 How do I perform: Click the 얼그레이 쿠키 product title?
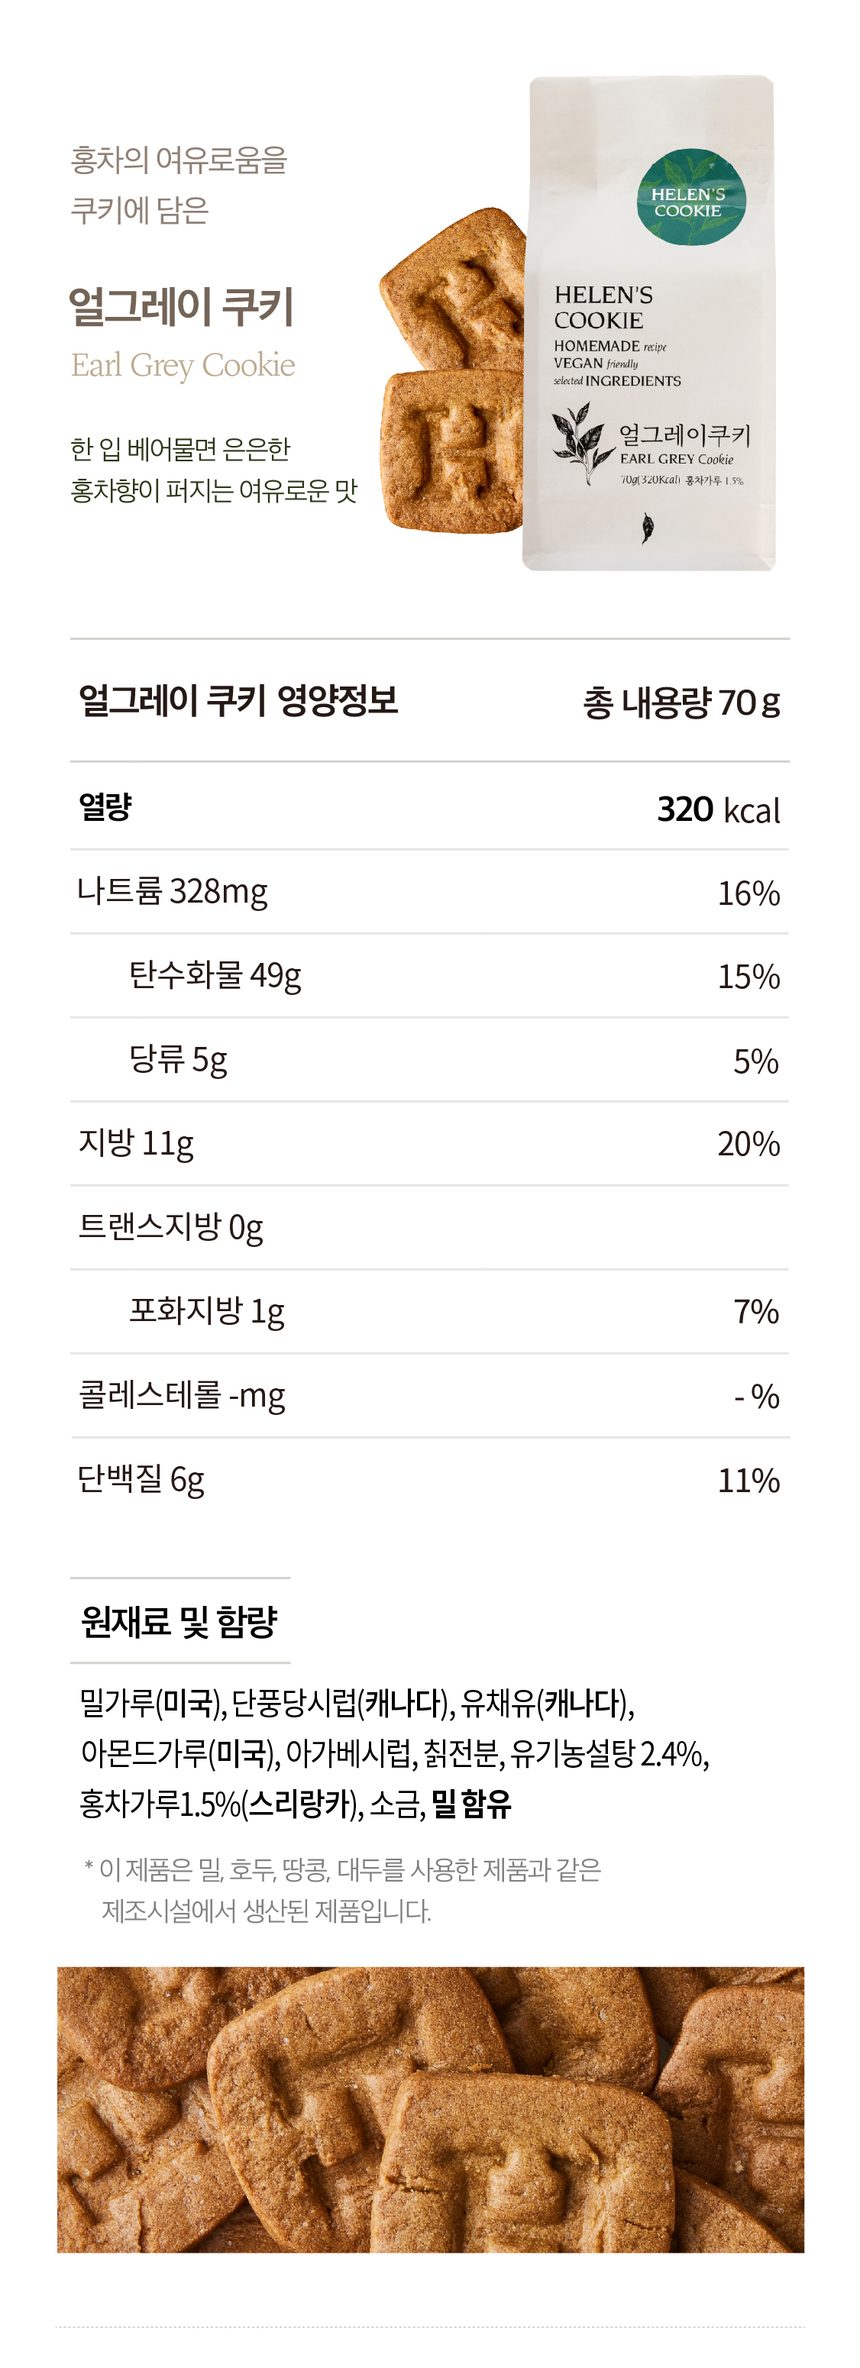point(181,305)
